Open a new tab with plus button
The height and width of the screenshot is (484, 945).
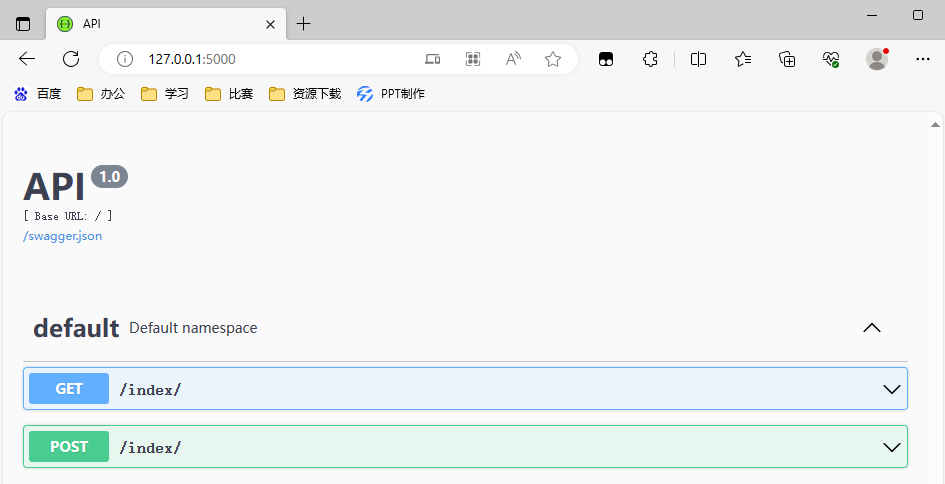[x=304, y=24]
